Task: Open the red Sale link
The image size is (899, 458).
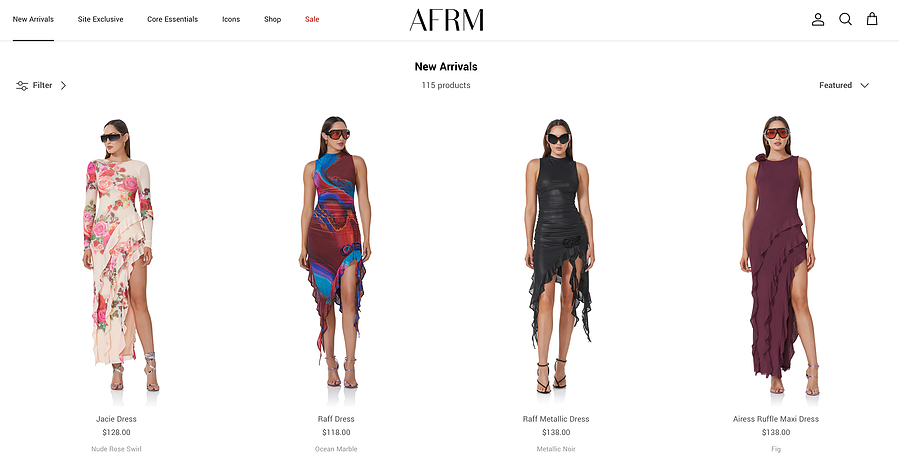Action: pyautogui.click(x=312, y=19)
